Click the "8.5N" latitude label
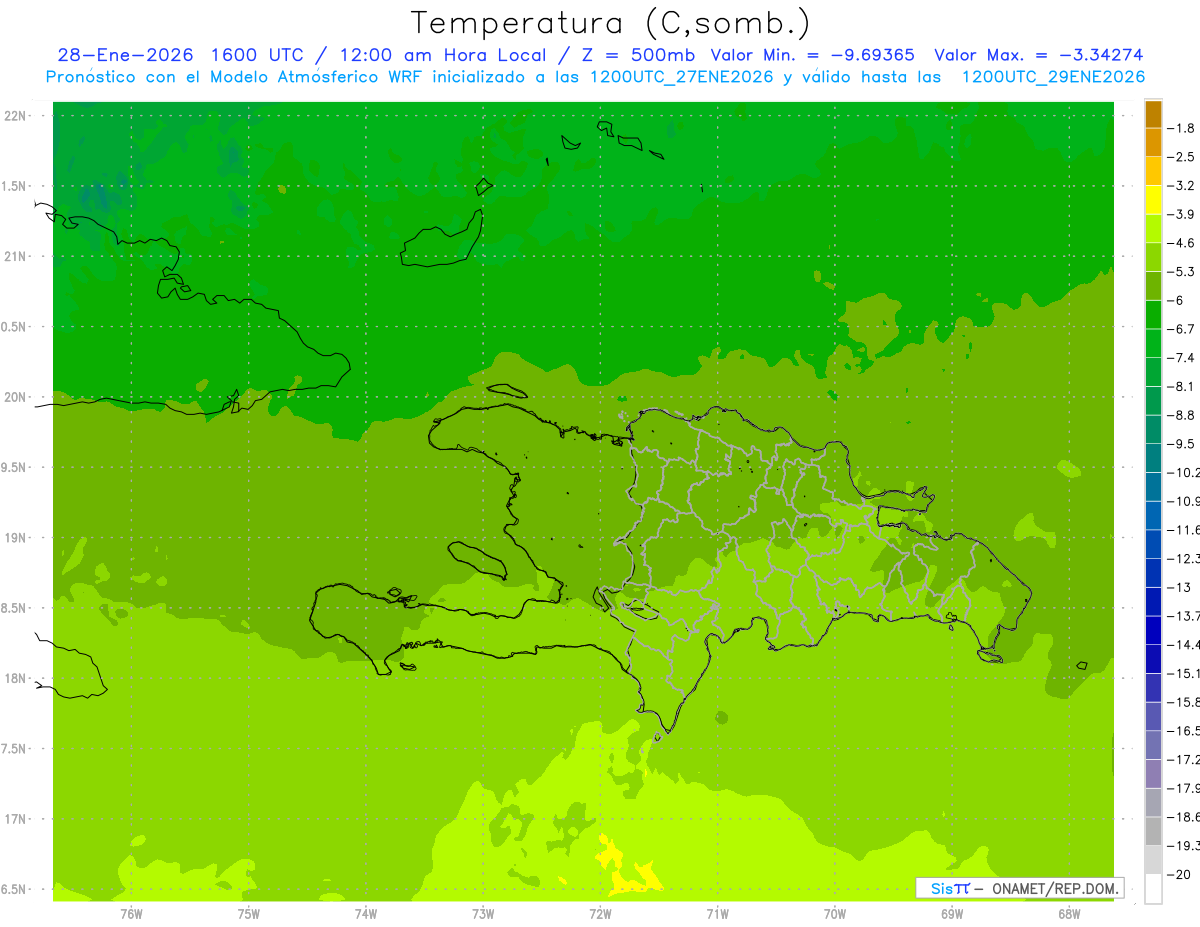This screenshot has height=927, width=1200. tap(15, 608)
